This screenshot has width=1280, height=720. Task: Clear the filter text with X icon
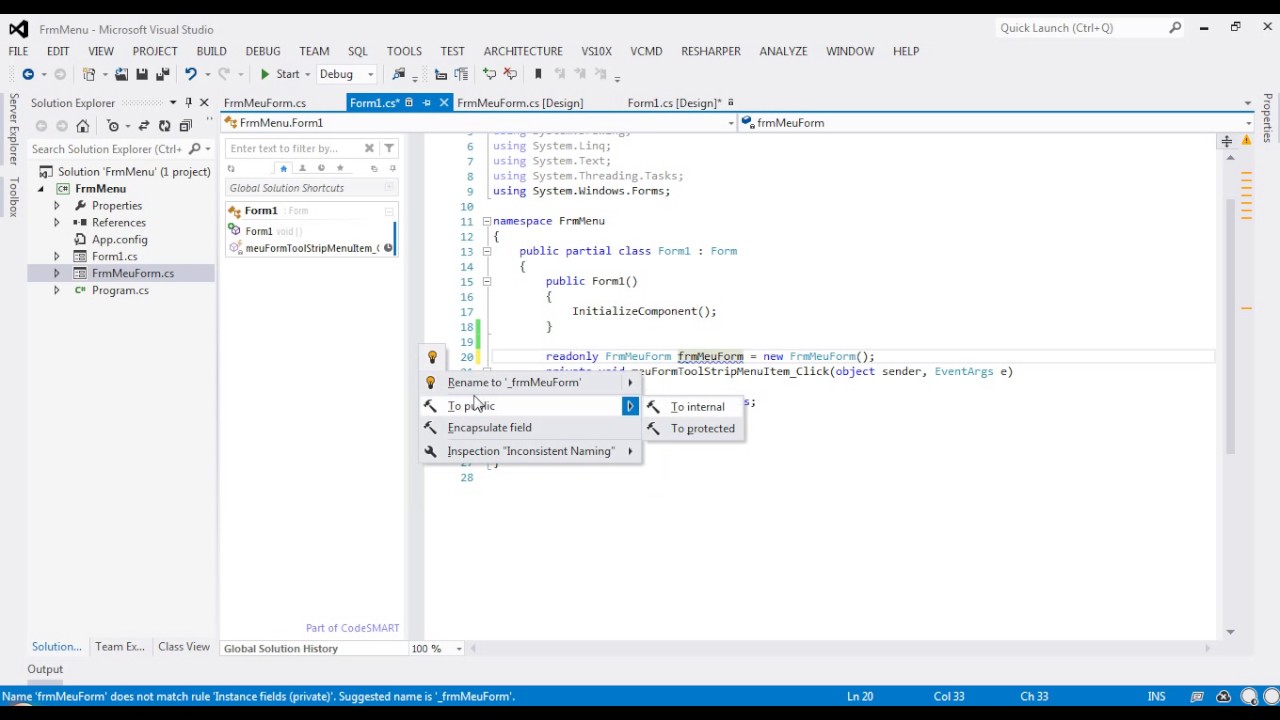point(369,149)
